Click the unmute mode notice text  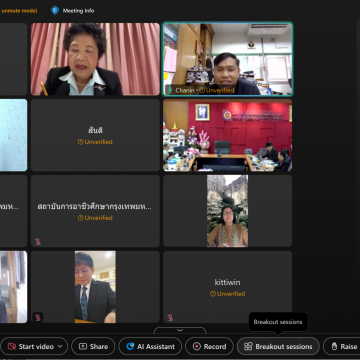(x=19, y=11)
